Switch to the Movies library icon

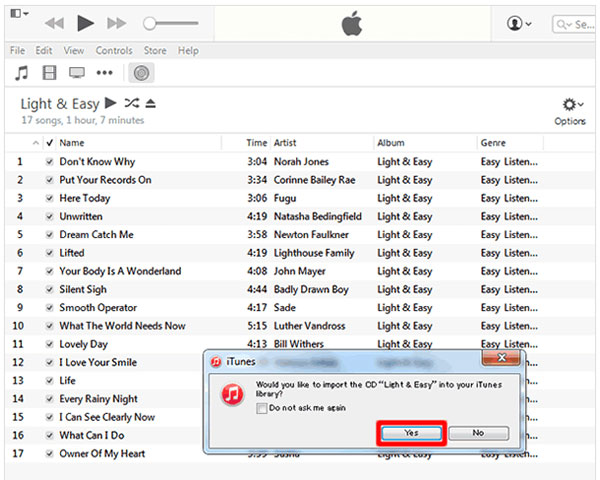[49, 73]
